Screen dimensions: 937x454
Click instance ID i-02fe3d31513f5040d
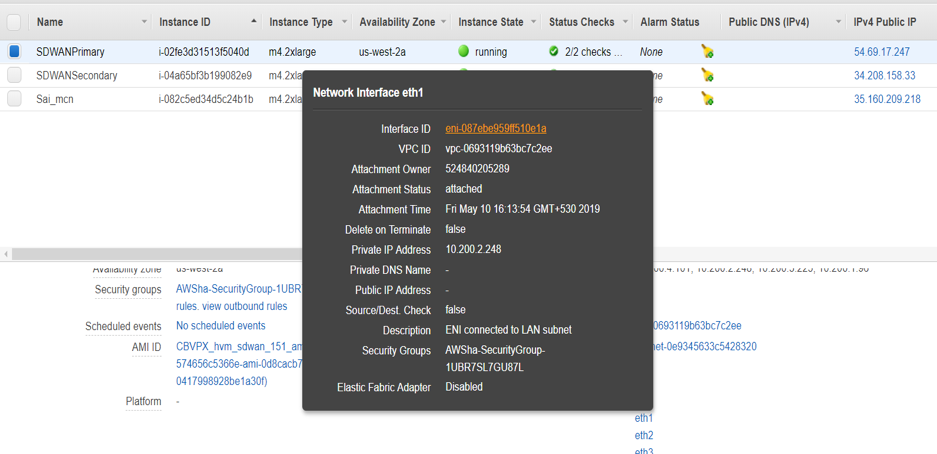tap(204, 52)
